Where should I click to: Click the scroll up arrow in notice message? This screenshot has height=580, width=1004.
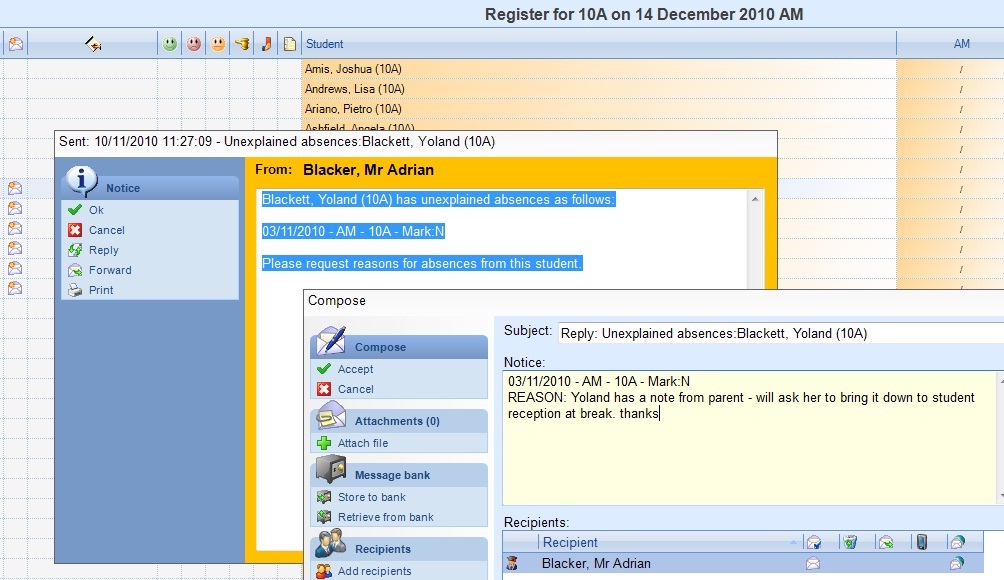[x=756, y=199]
